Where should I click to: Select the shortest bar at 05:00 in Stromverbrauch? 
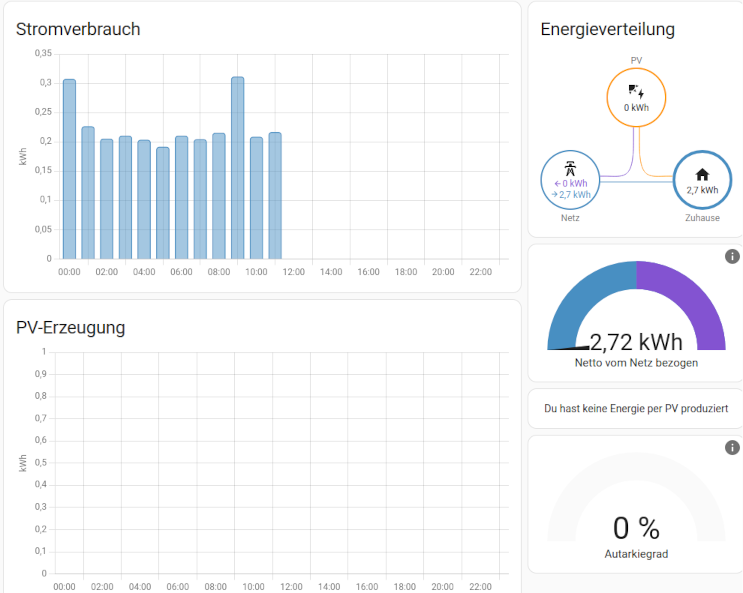pyautogui.click(x=162, y=203)
